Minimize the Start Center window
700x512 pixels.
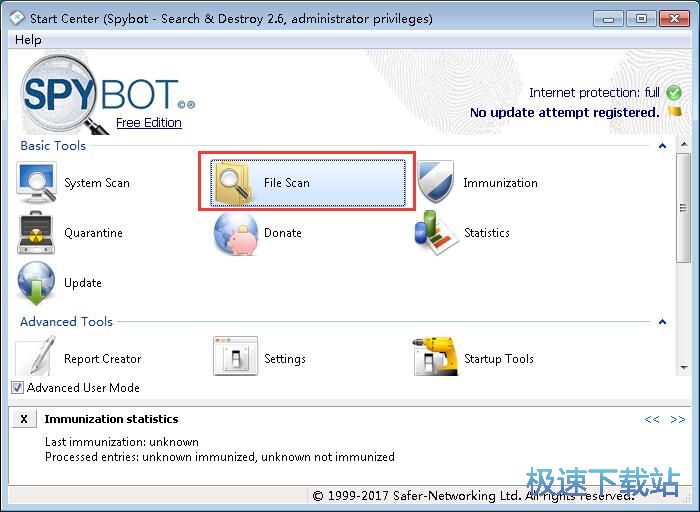click(608, 19)
